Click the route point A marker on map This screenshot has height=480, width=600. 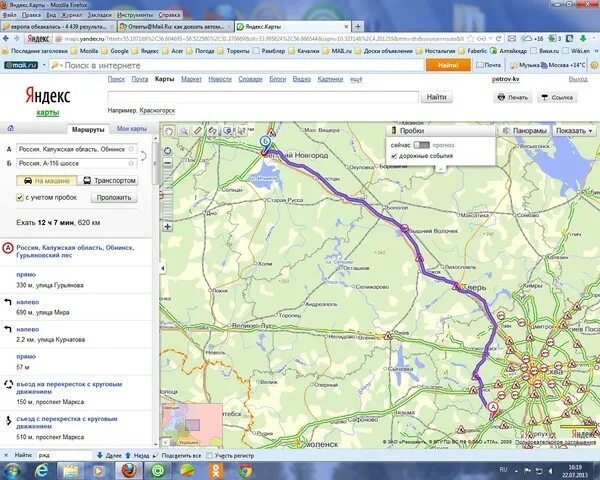click(x=493, y=410)
